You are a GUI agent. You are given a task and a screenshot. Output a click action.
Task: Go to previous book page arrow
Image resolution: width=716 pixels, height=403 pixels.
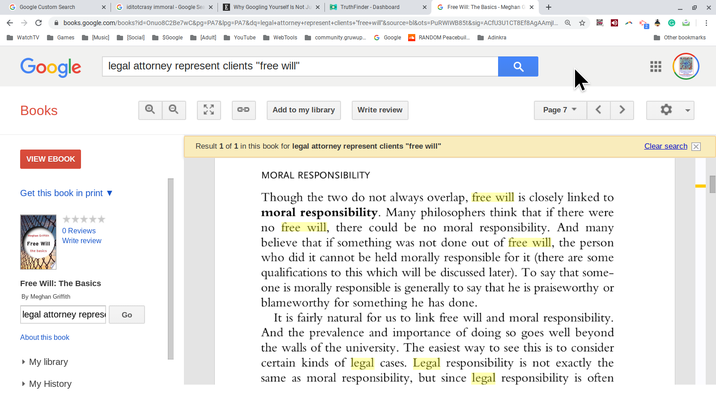[x=598, y=110]
